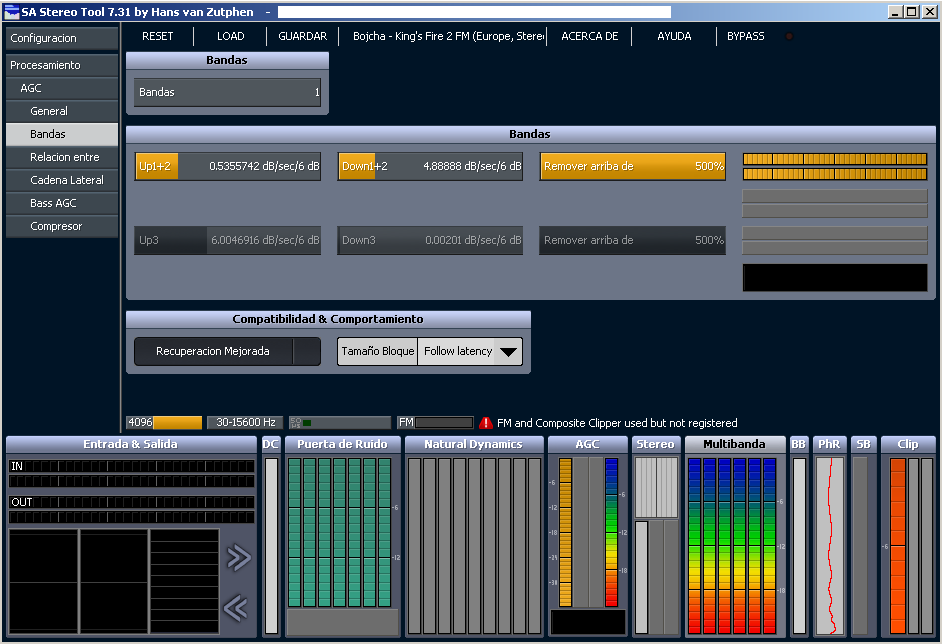Click the LOAD button

231,36
